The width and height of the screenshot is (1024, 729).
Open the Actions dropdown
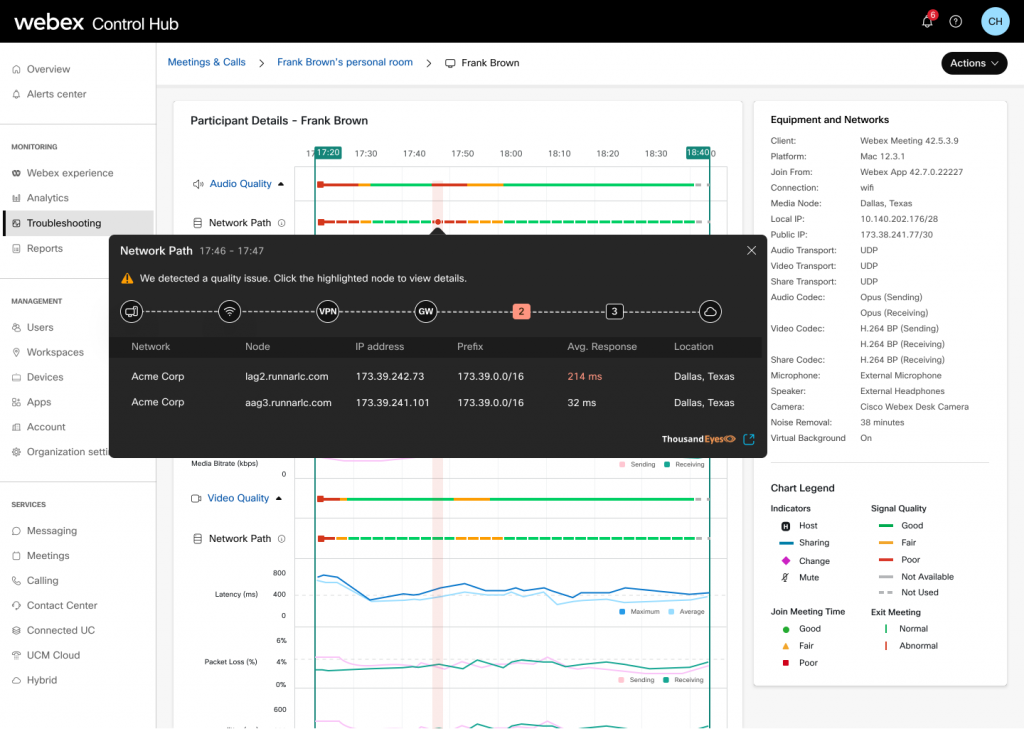pos(973,62)
